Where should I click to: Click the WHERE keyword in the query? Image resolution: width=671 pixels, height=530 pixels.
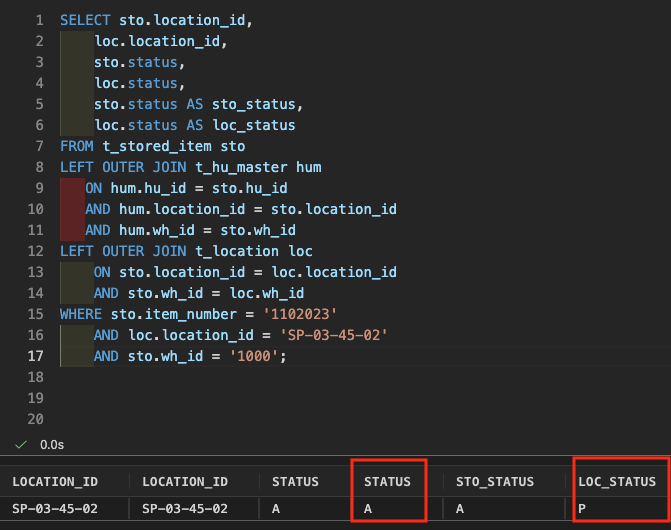coord(81,314)
